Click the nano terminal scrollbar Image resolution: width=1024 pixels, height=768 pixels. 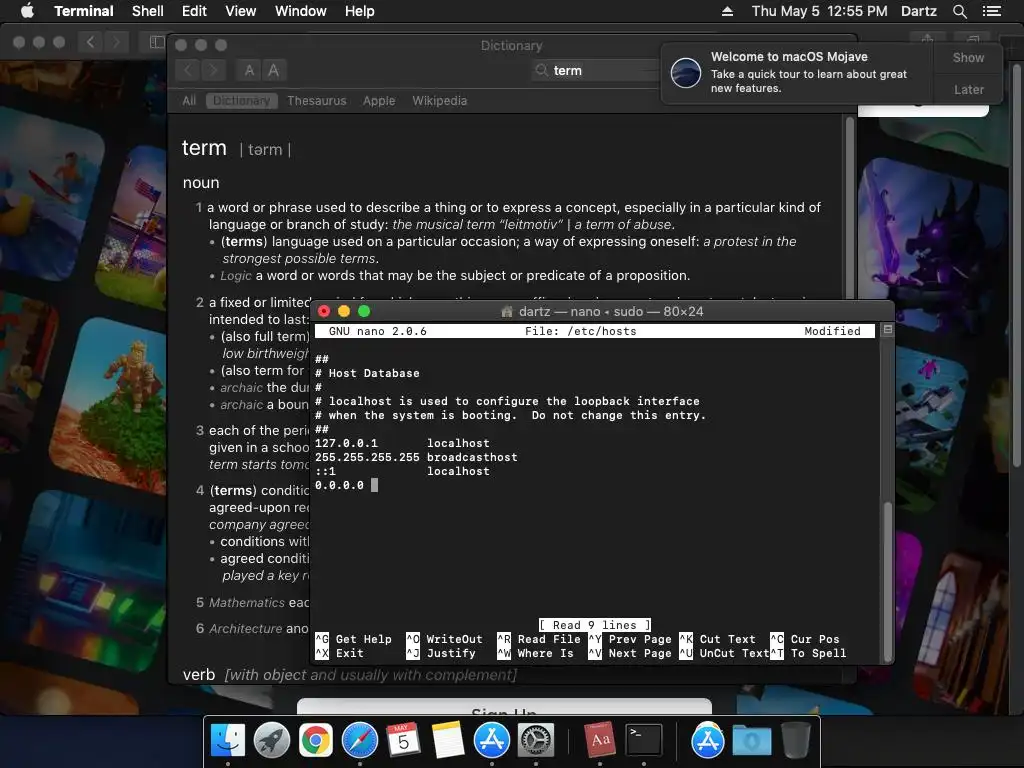pyautogui.click(x=887, y=581)
